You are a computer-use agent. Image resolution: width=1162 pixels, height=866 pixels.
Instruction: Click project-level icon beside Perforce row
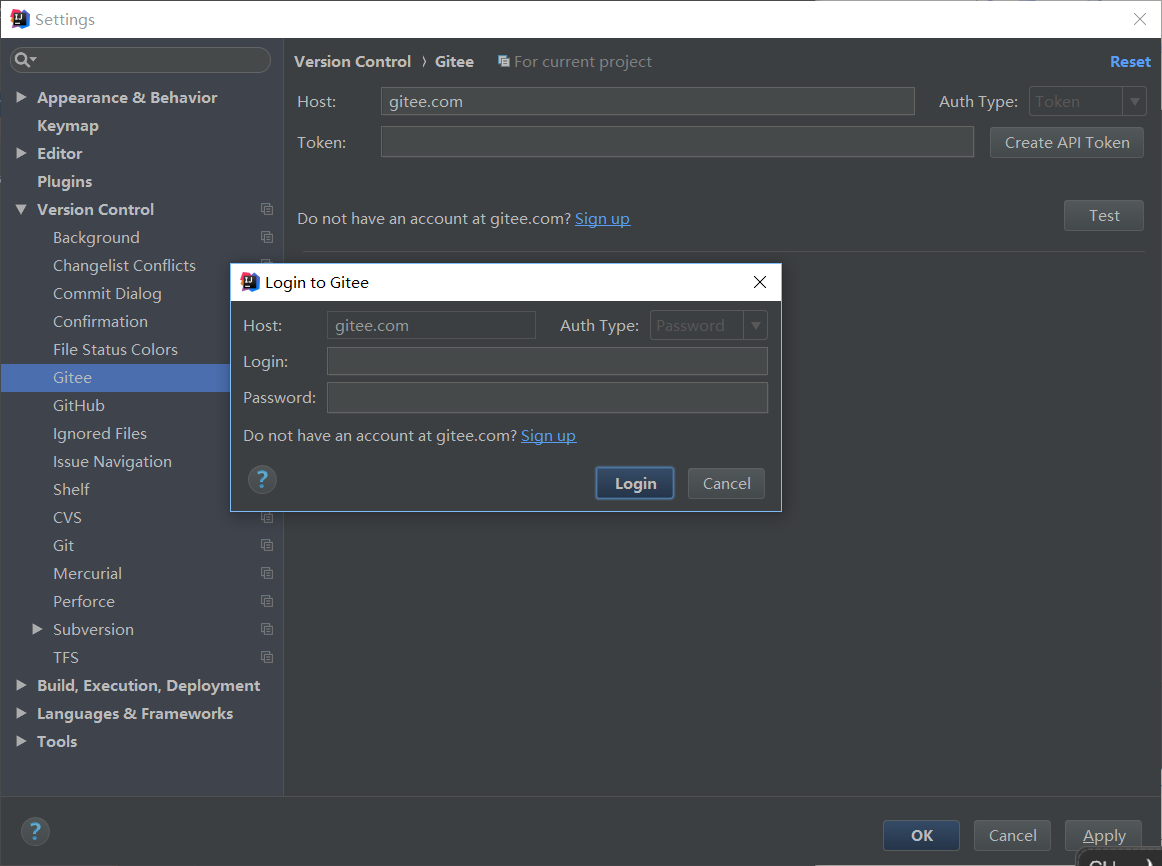tap(267, 602)
